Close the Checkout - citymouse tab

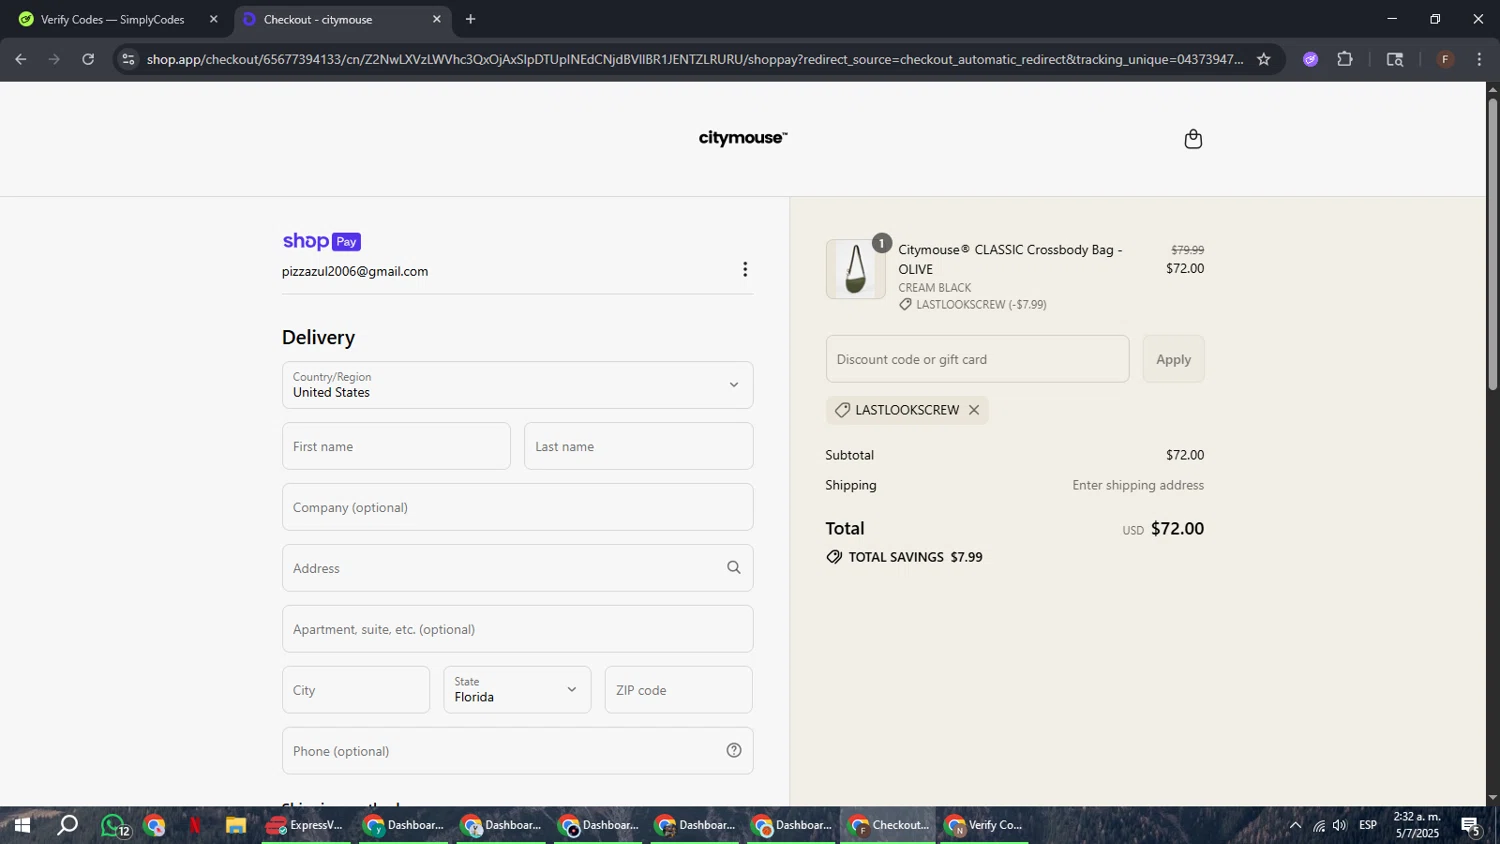point(436,19)
